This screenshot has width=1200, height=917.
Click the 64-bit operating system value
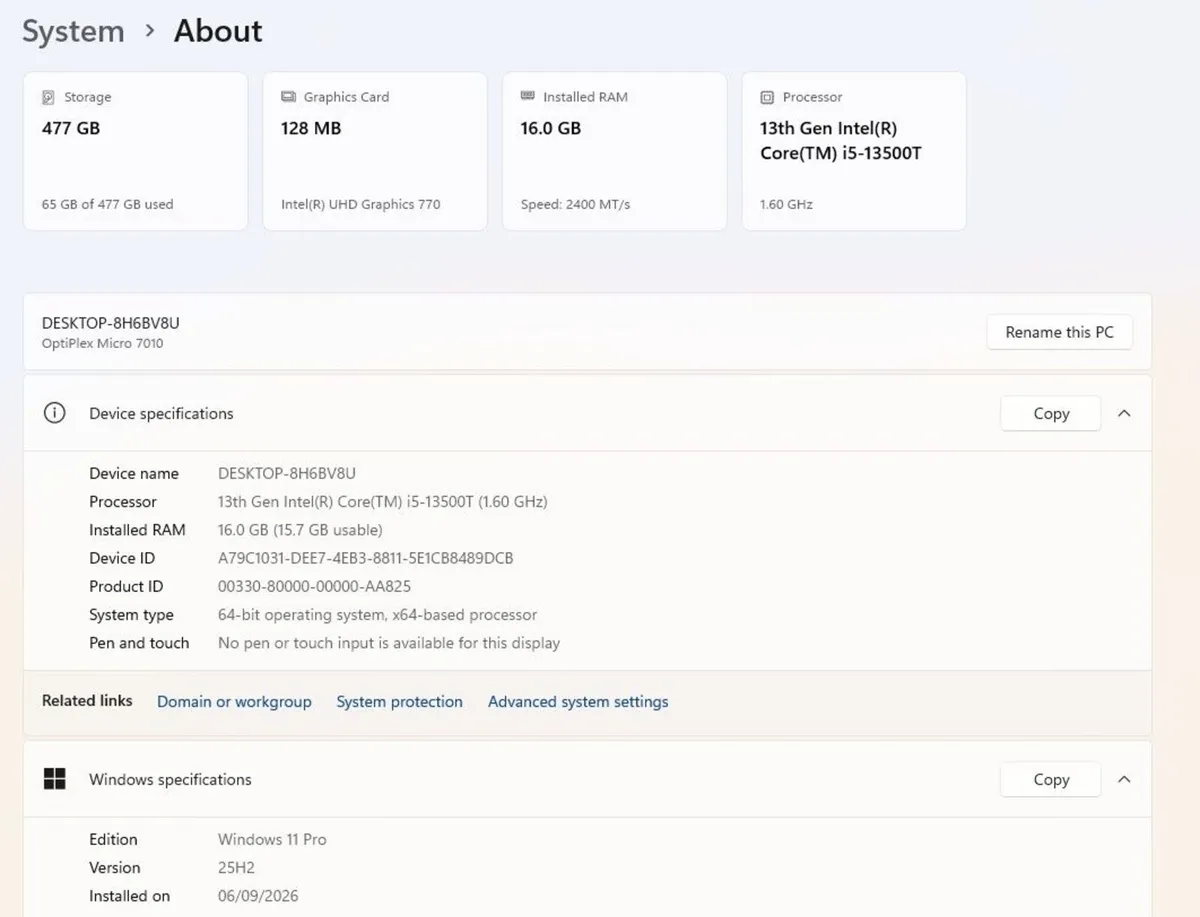point(378,615)
